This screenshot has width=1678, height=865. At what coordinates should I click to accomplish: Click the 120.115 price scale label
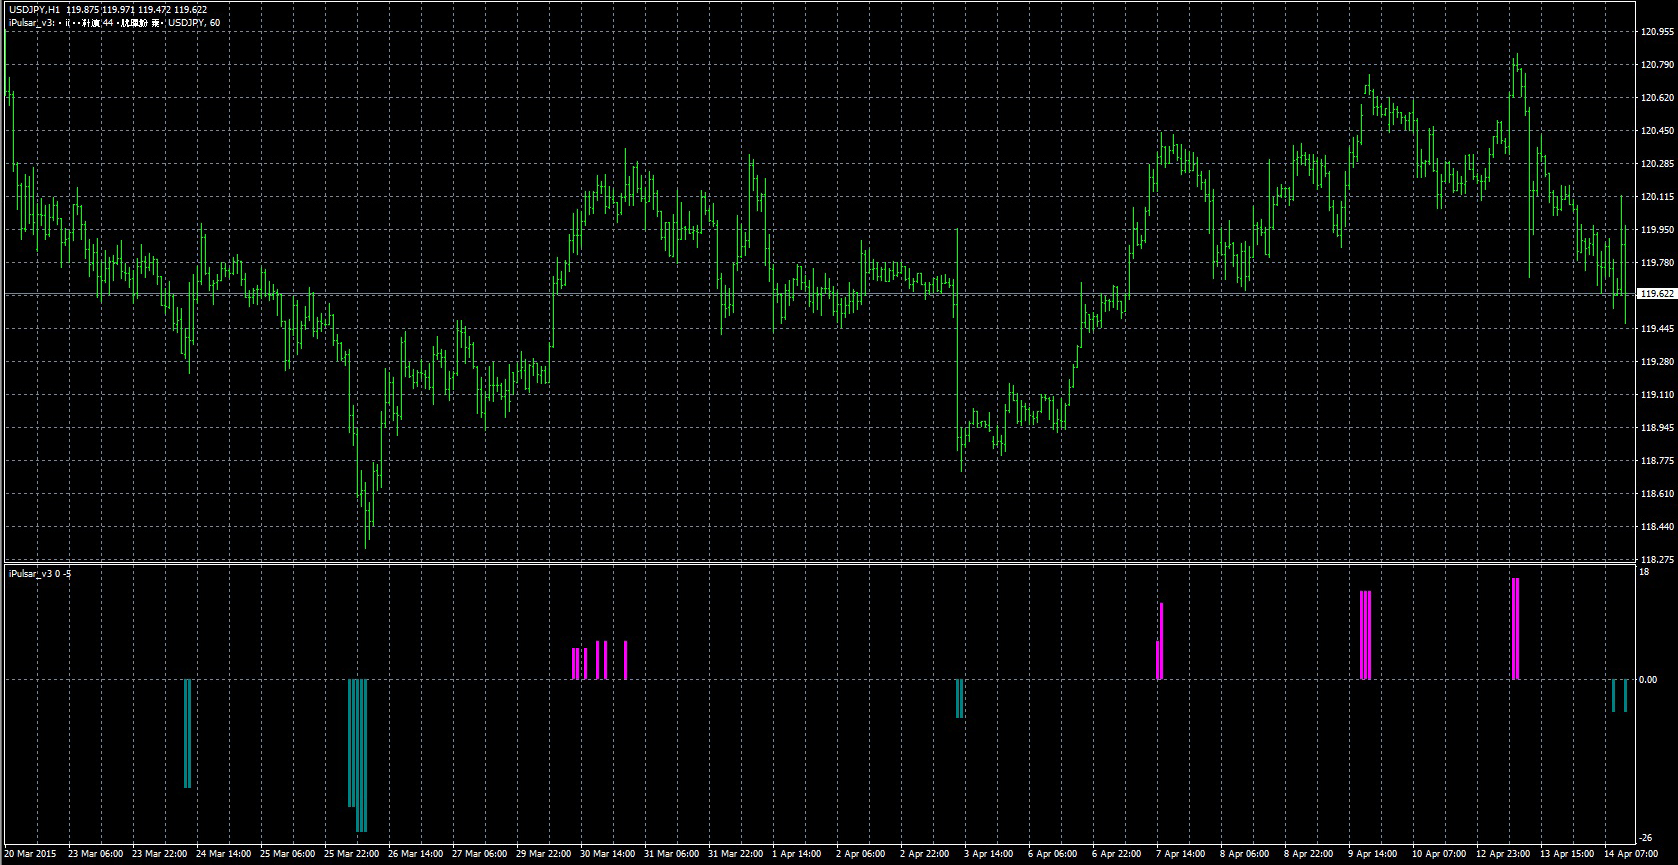point(1657,196)
